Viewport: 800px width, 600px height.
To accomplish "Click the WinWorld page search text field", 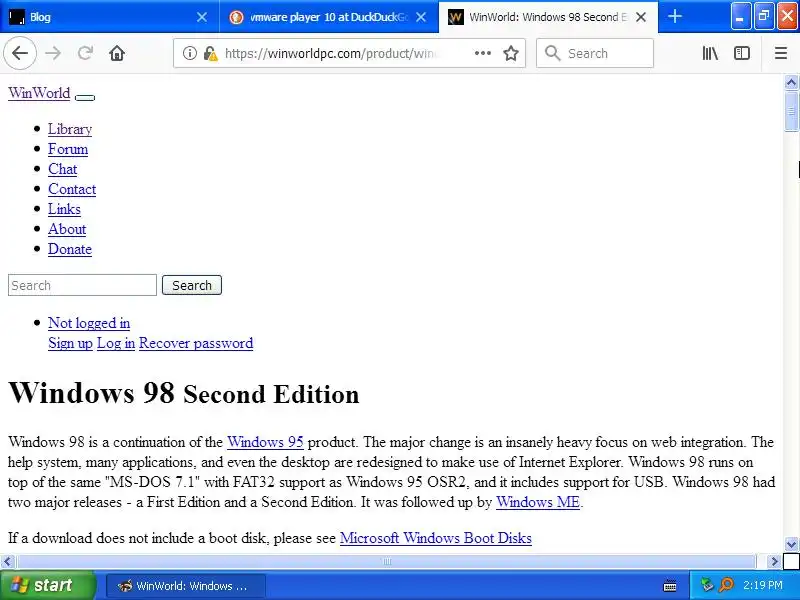I will (82, 285).
